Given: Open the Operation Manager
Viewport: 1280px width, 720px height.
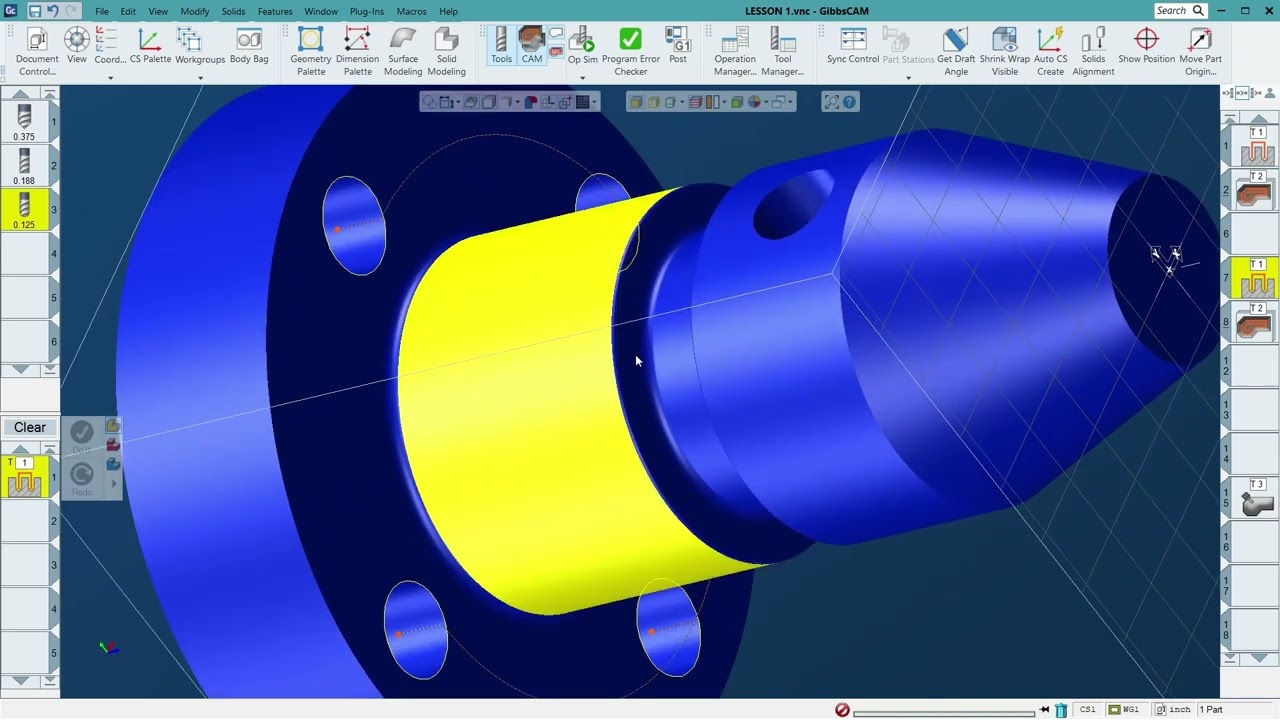Looking at the screenshot, I should (x=735, y=52).
